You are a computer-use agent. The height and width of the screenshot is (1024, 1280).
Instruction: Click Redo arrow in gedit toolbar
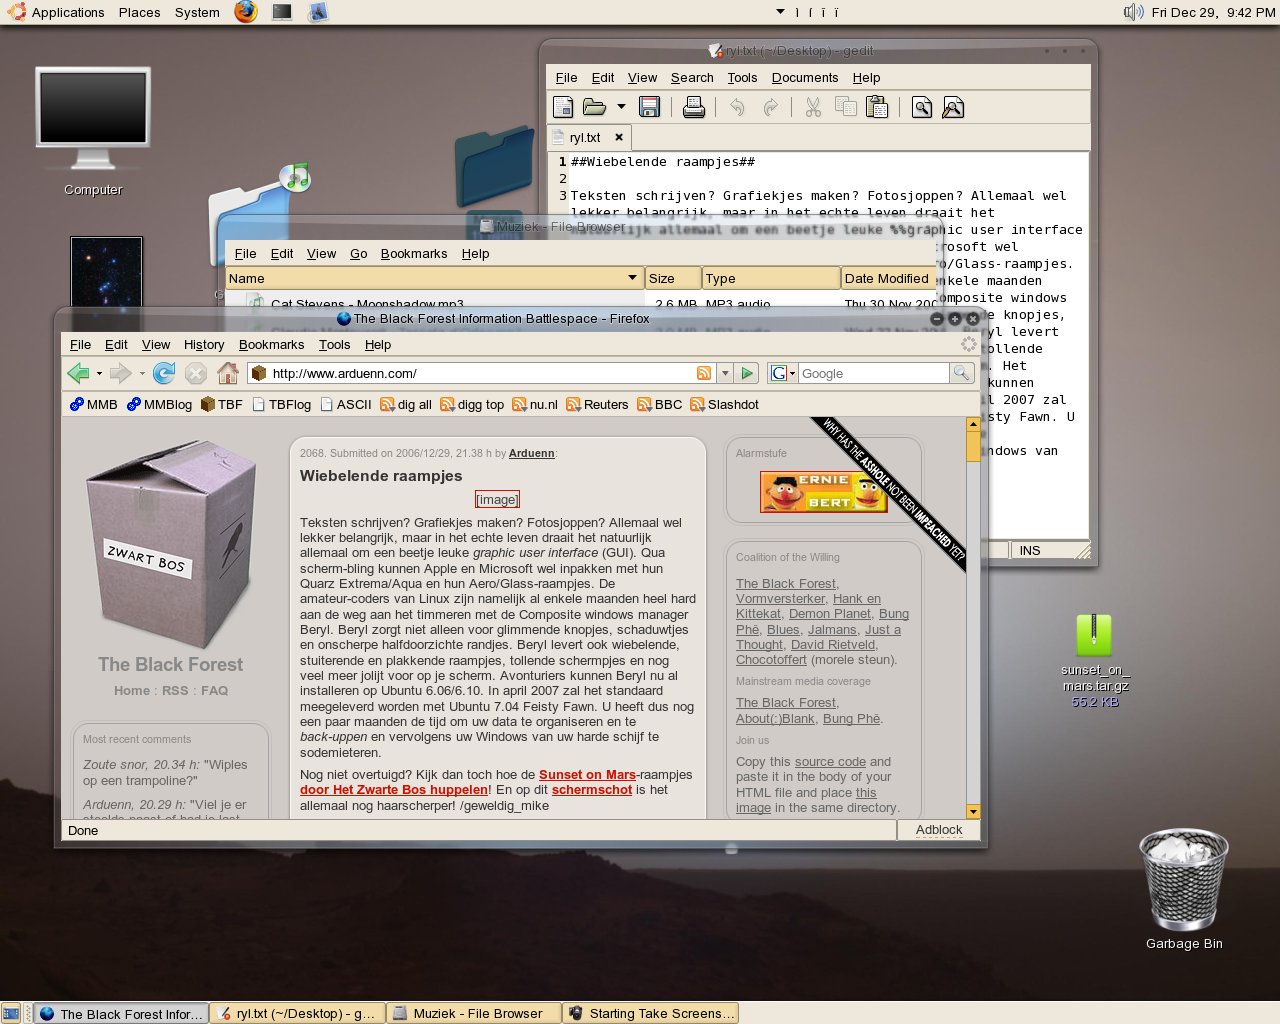click(770, 107)
